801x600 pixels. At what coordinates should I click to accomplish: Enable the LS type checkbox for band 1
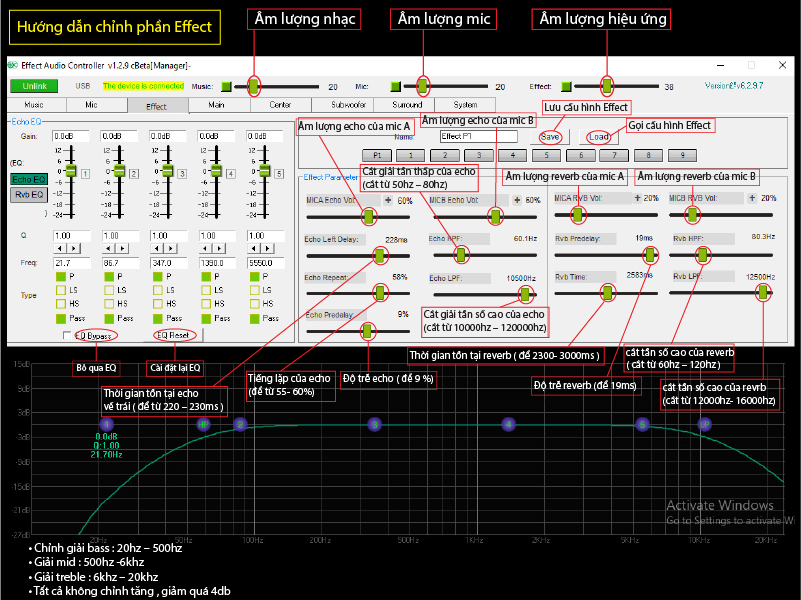(61, 290)
